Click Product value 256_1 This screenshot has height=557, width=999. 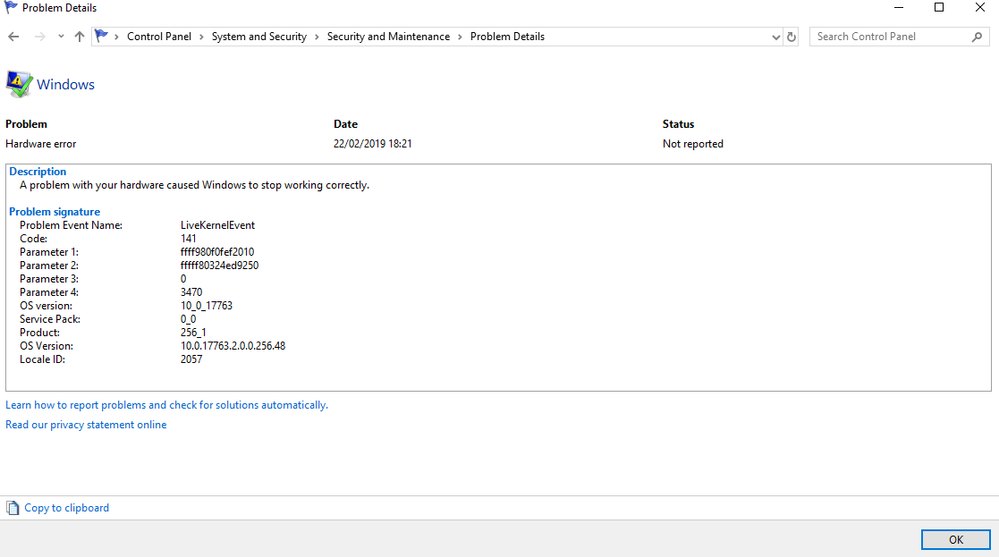pos(193,332)
